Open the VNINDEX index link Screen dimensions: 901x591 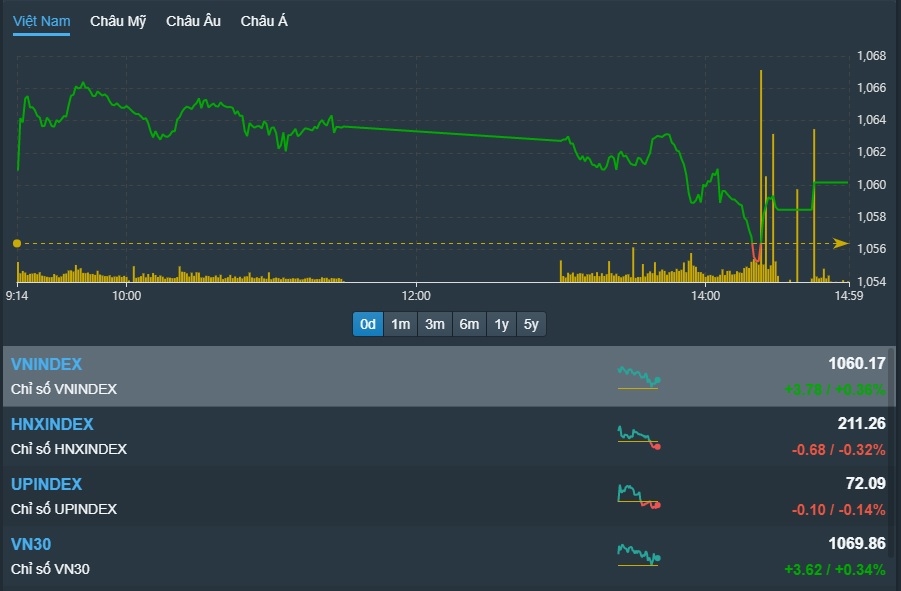coord(47,364)
